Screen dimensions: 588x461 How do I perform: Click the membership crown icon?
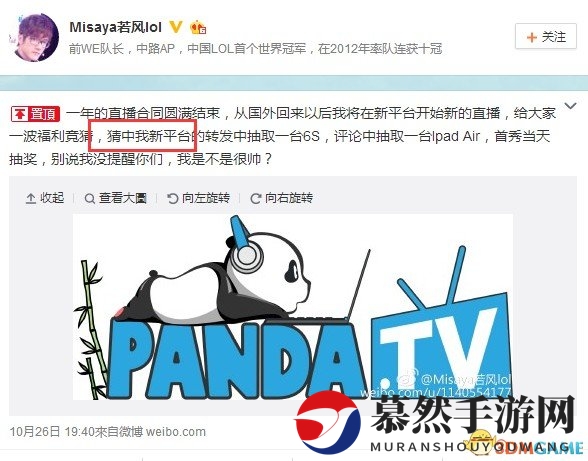pyautogui.click(x=198, y=28)
